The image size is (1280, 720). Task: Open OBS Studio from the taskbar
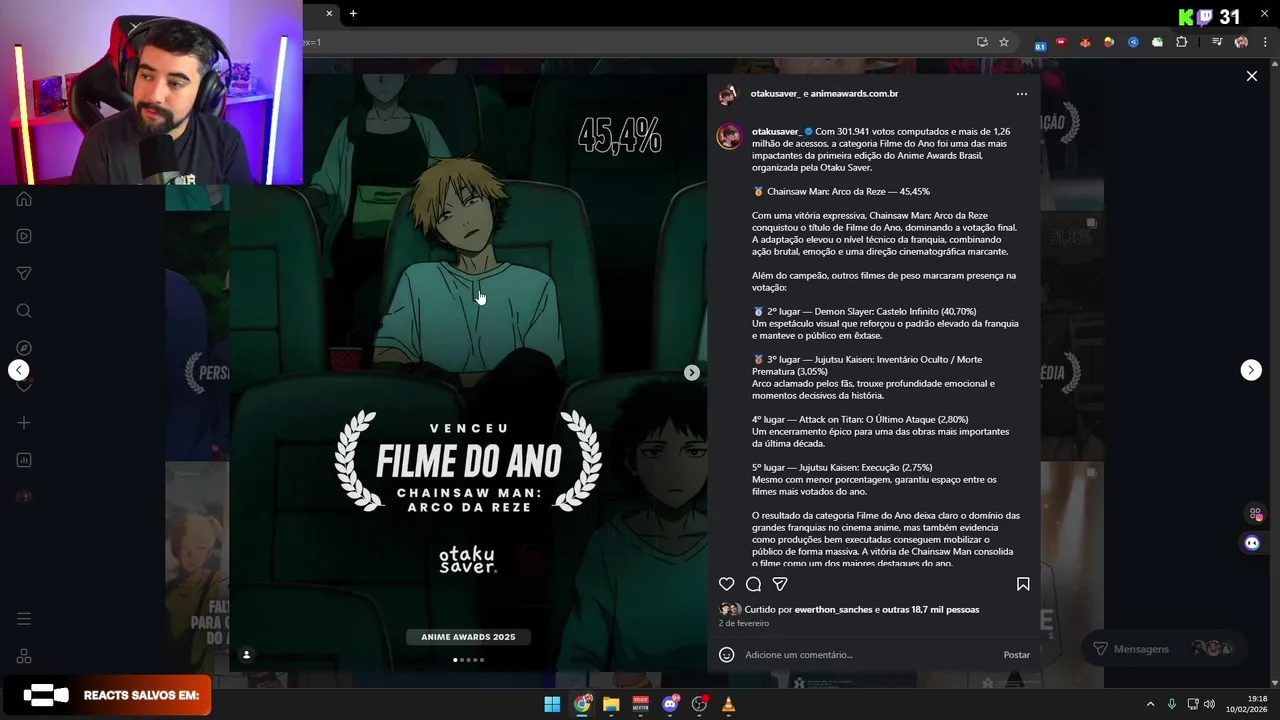(699, 704)
